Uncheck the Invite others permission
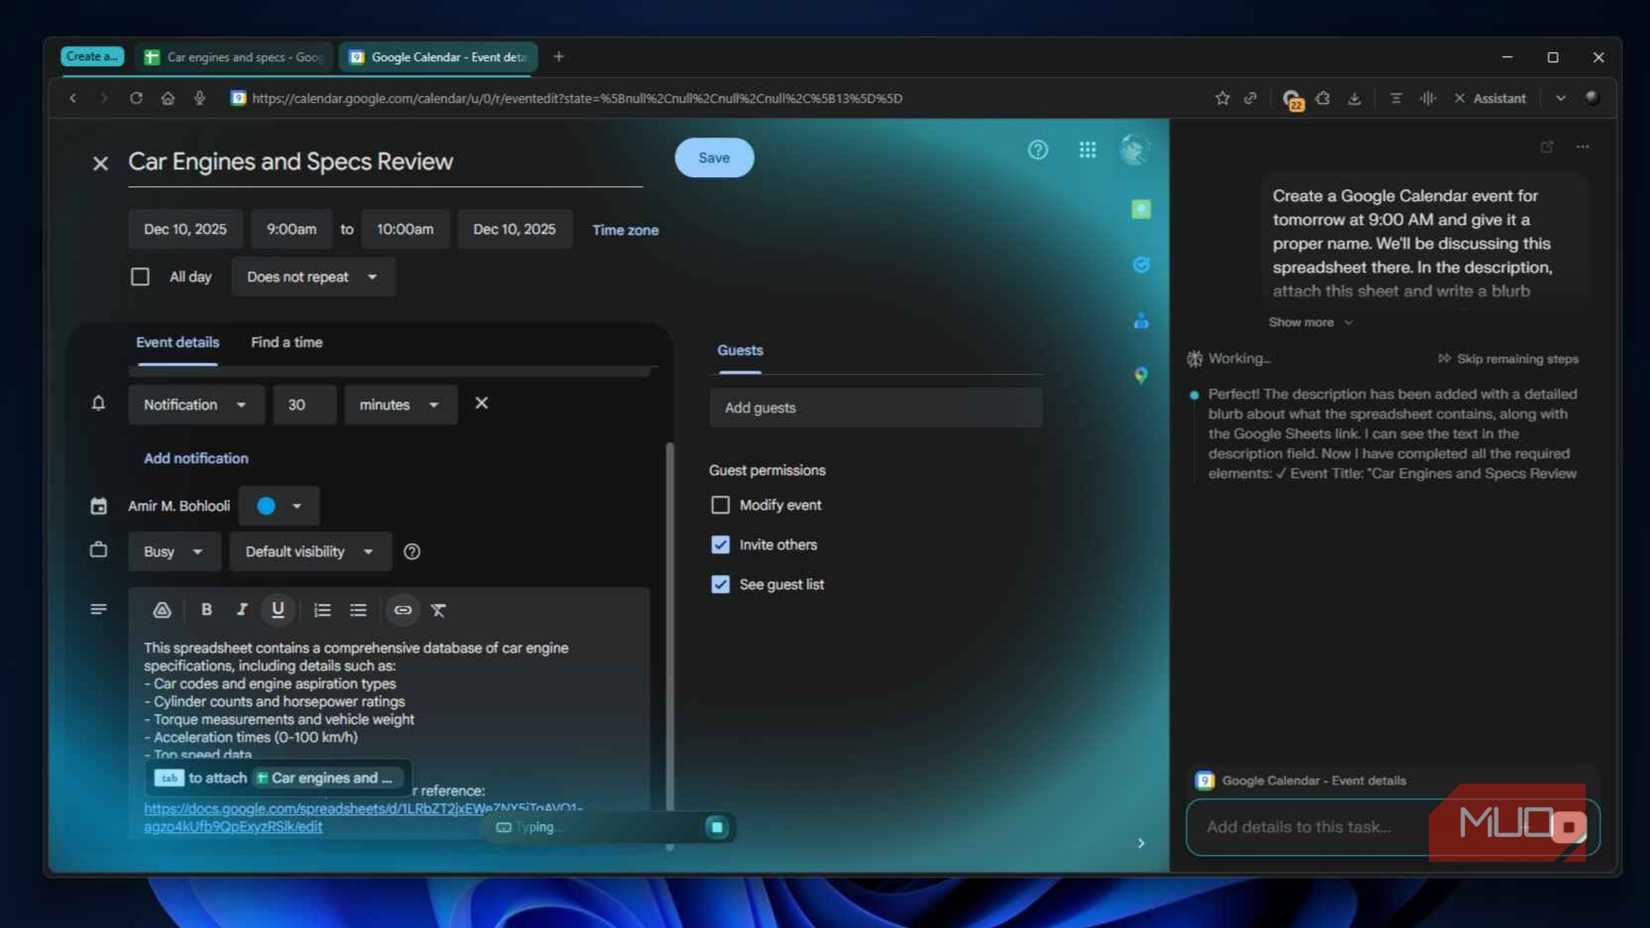The height and width of the screenshot is (928, 1650). pos(720,545)
